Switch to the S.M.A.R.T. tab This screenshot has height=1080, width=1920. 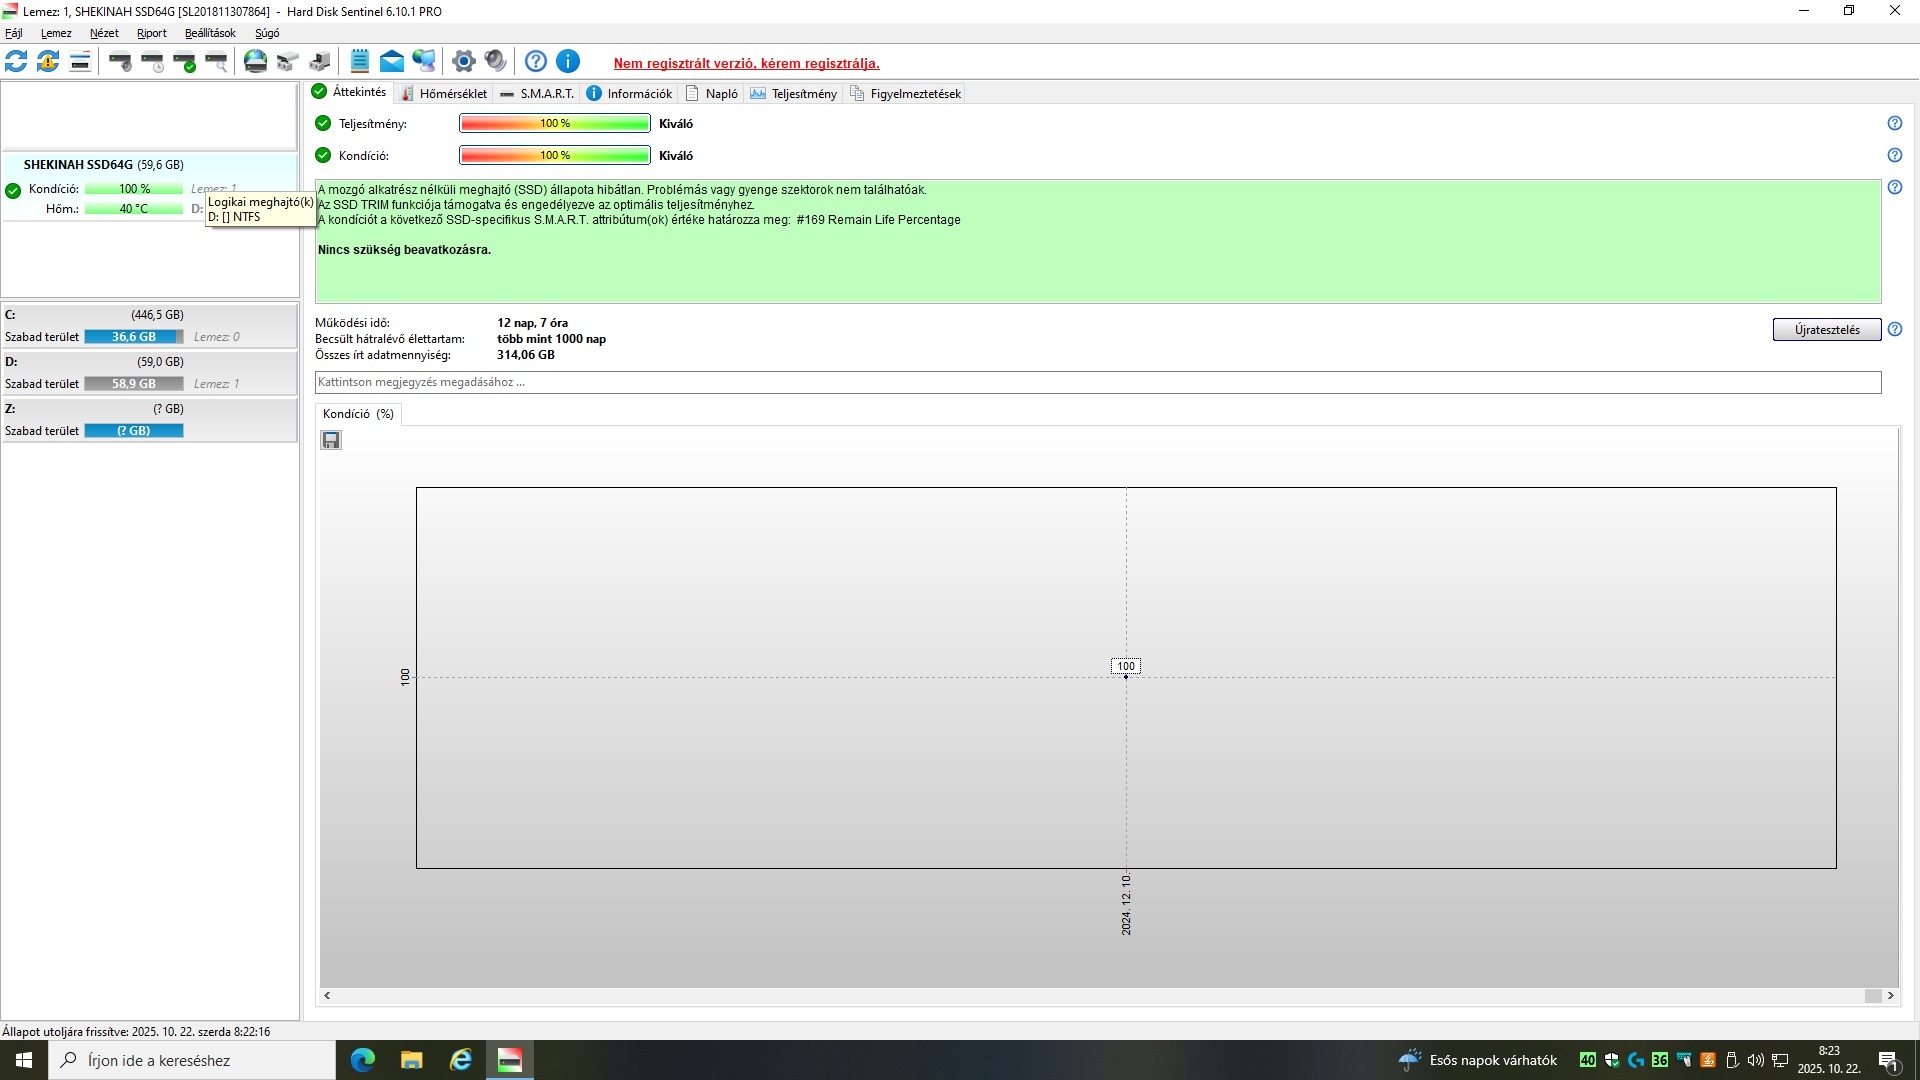point(537,94)
